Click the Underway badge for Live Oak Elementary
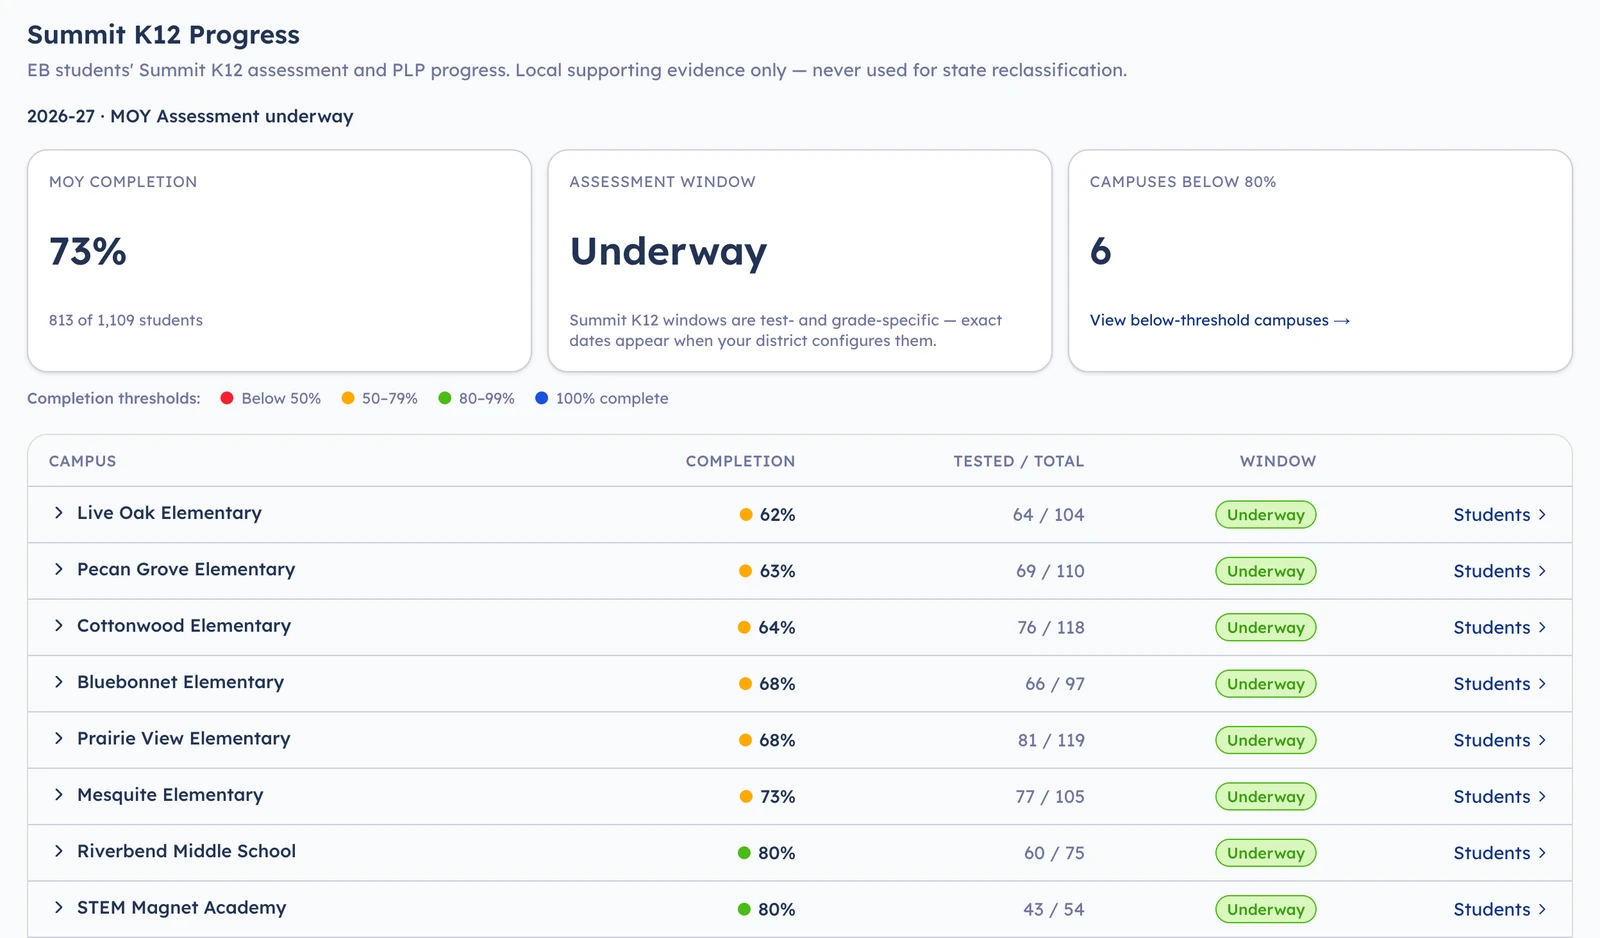Image resolution: width=1600 pixels, height=938 pixels. (1266, 515)
